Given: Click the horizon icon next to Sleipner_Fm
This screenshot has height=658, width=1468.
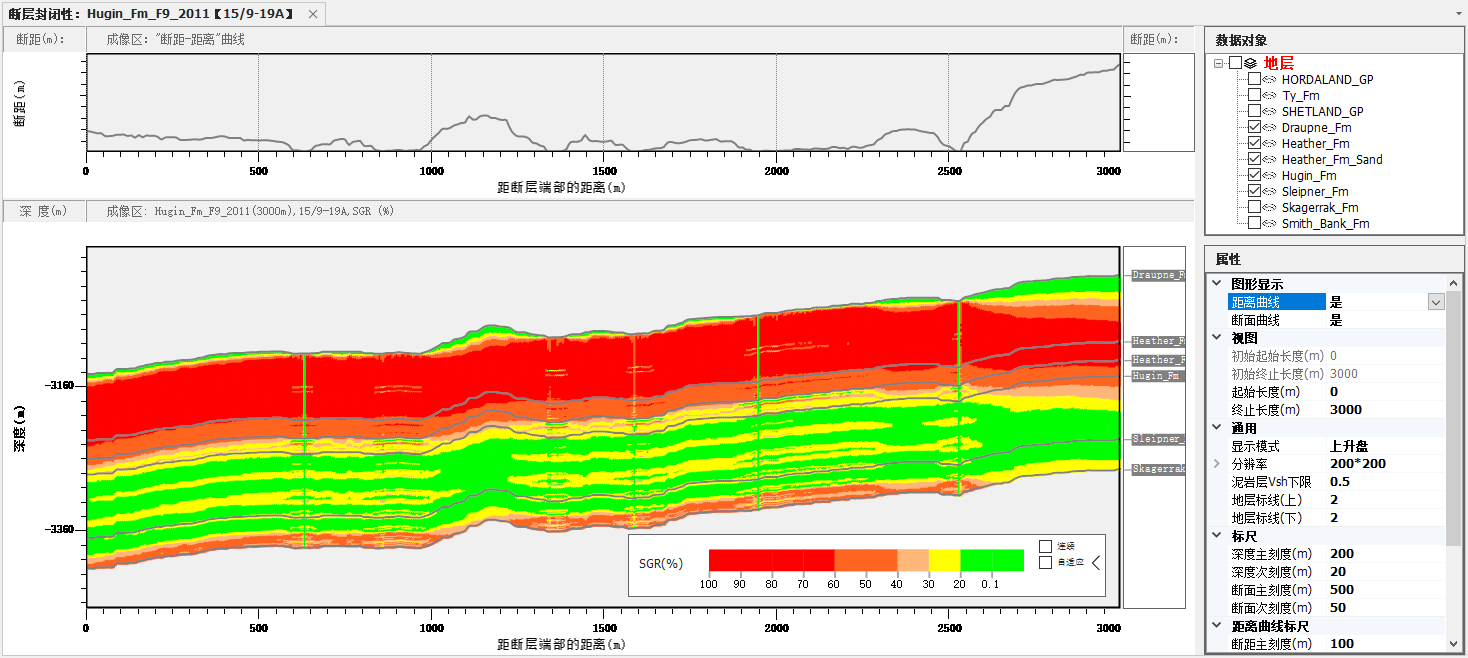Looking at the screenshot, I should point(1270,191).
